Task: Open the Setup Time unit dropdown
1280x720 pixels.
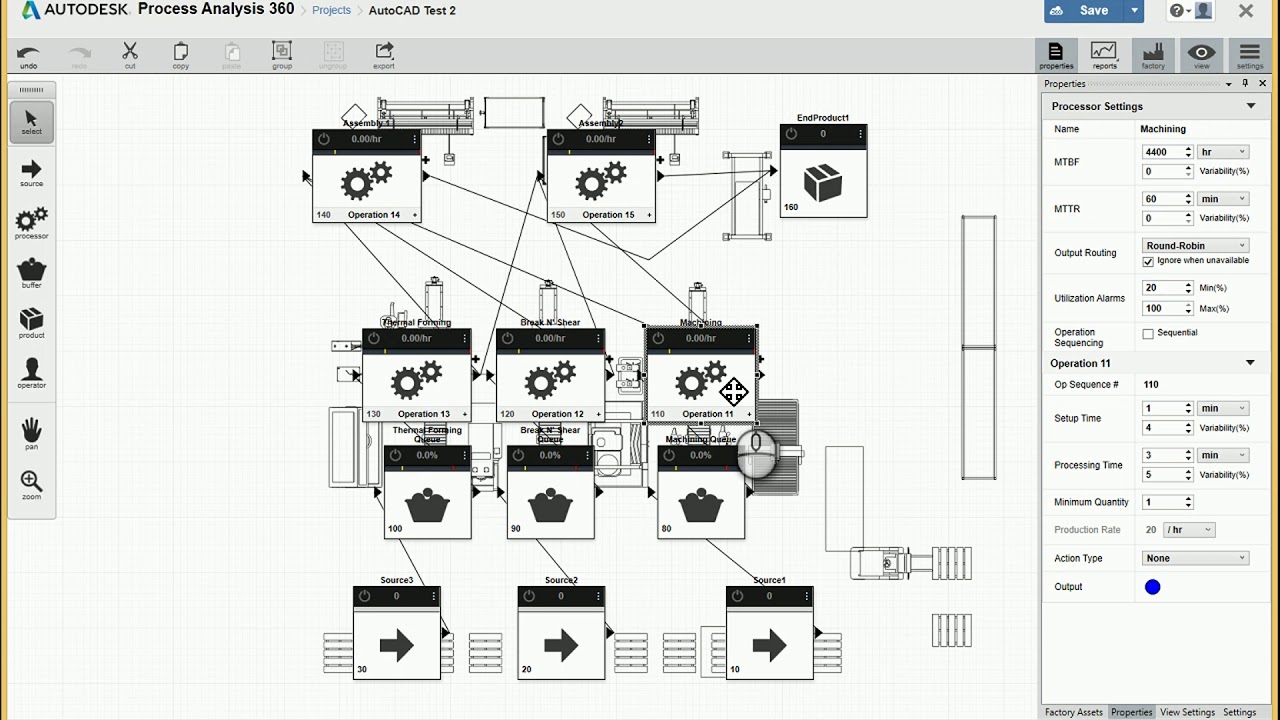Action: pyautogui.click(x=1223, y=408)
